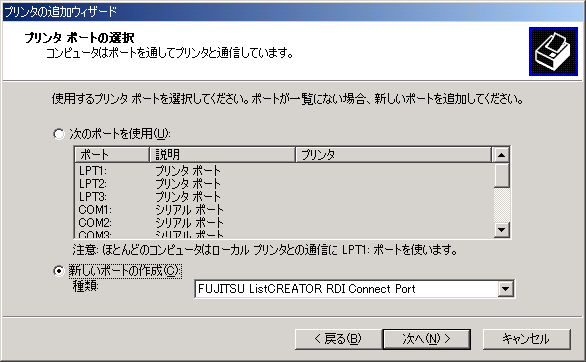Select the COM2: row in port list
Viewport: 586px width, 362px height.
point(284,223)
